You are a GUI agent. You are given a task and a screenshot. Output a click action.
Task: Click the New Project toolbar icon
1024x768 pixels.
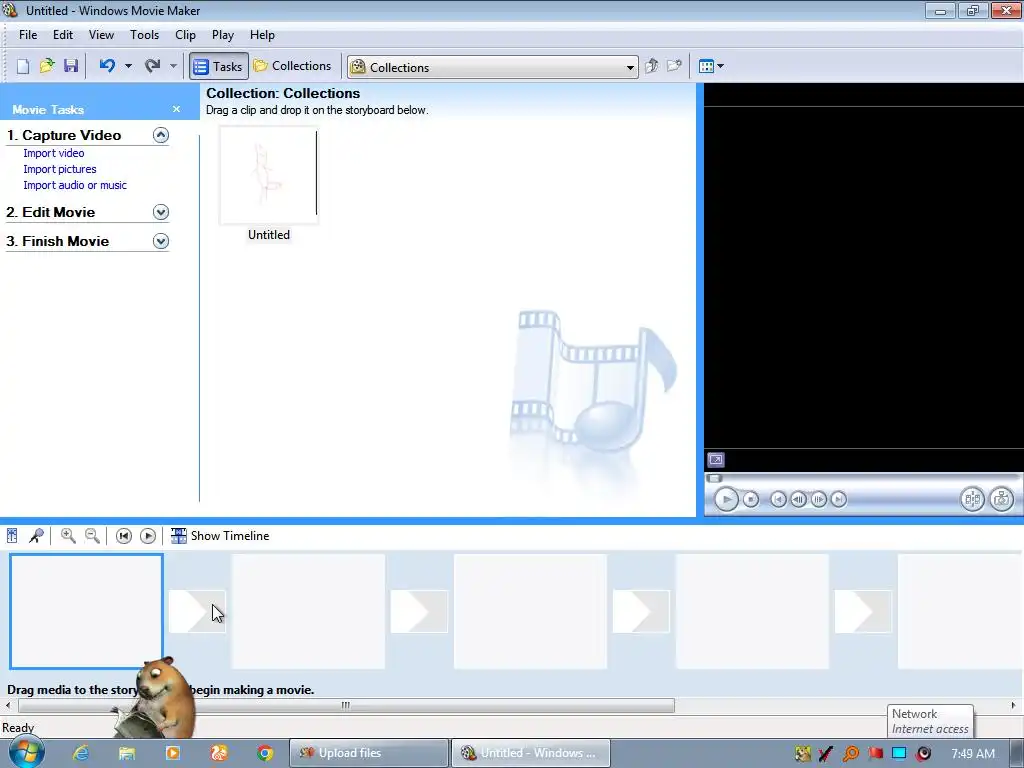[x=23, y=66]
